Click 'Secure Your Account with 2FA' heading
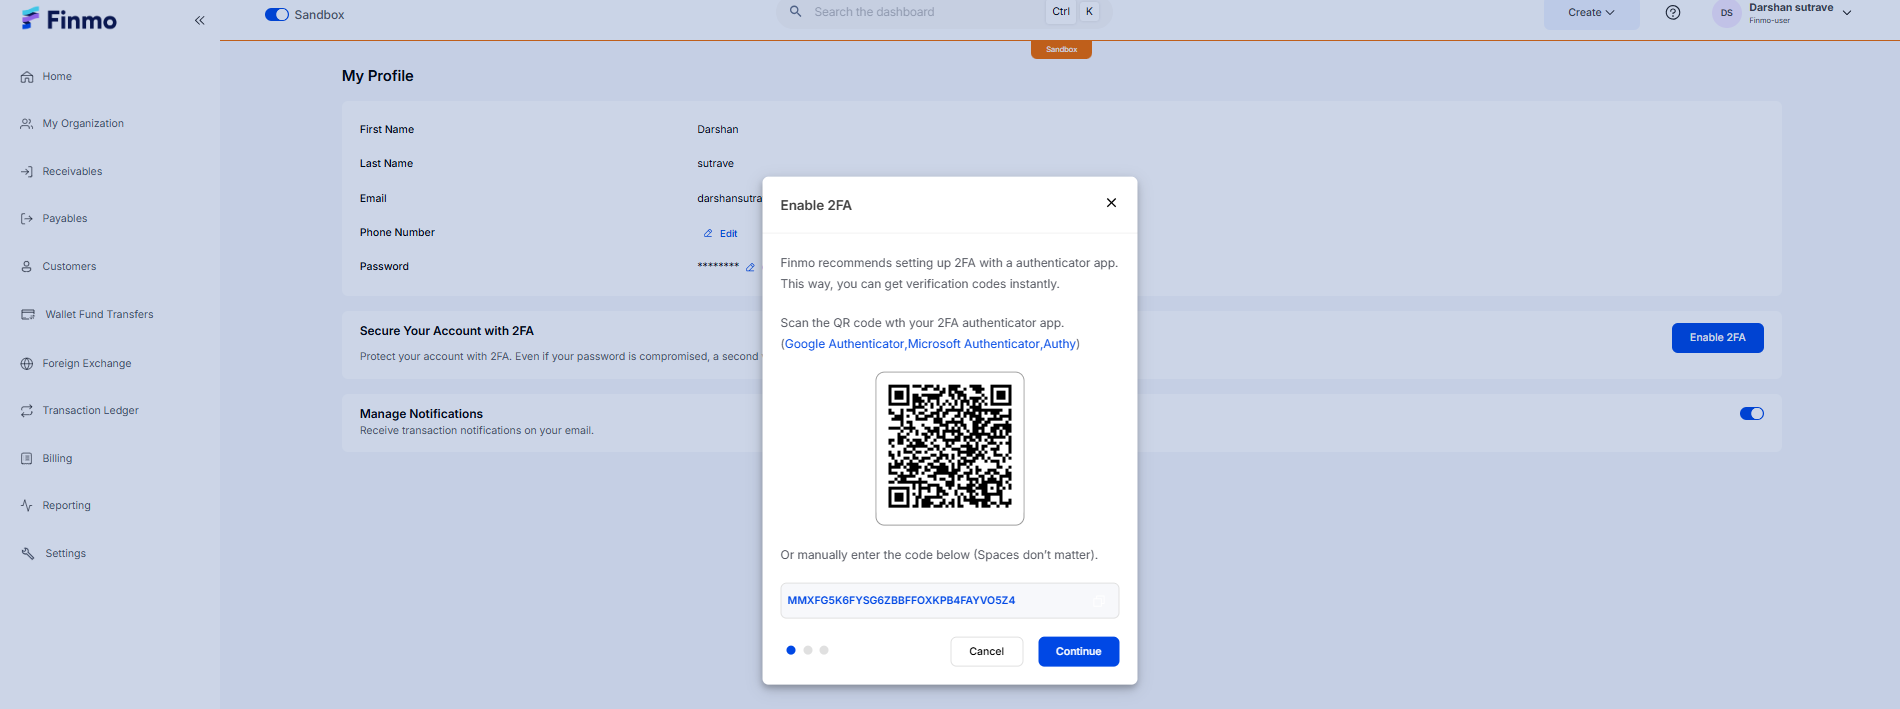This screenshot has width=1900, height=709. pyautogui.click(x=447, y=331)
